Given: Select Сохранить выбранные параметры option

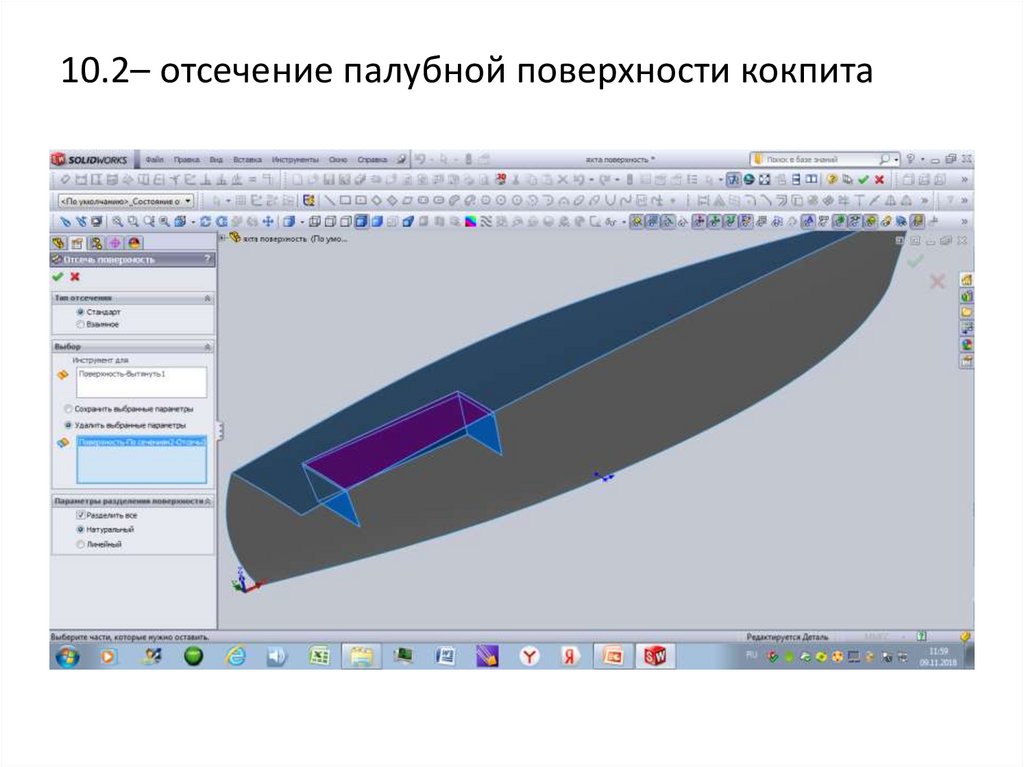Looking at the screenshot, I should [x=68, y=409].
